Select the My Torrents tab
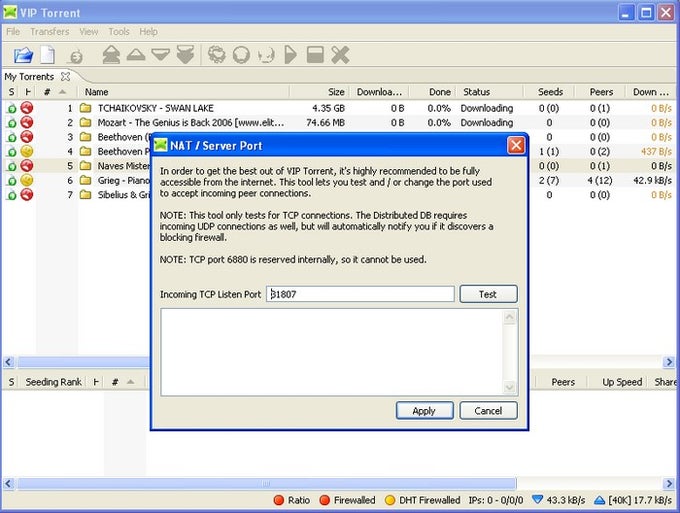Image resolution: width=680 pixels, height=513 pixels. [x=29, y=77]
